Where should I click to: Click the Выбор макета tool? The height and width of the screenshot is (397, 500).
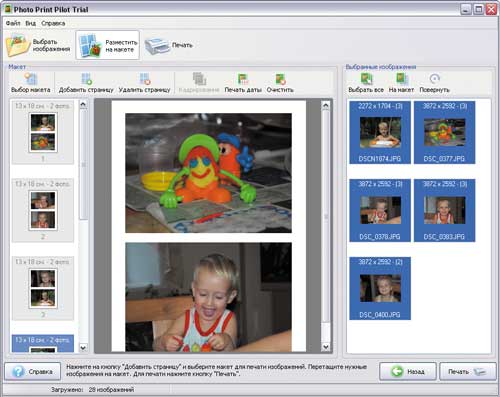[x=31, y=83]
